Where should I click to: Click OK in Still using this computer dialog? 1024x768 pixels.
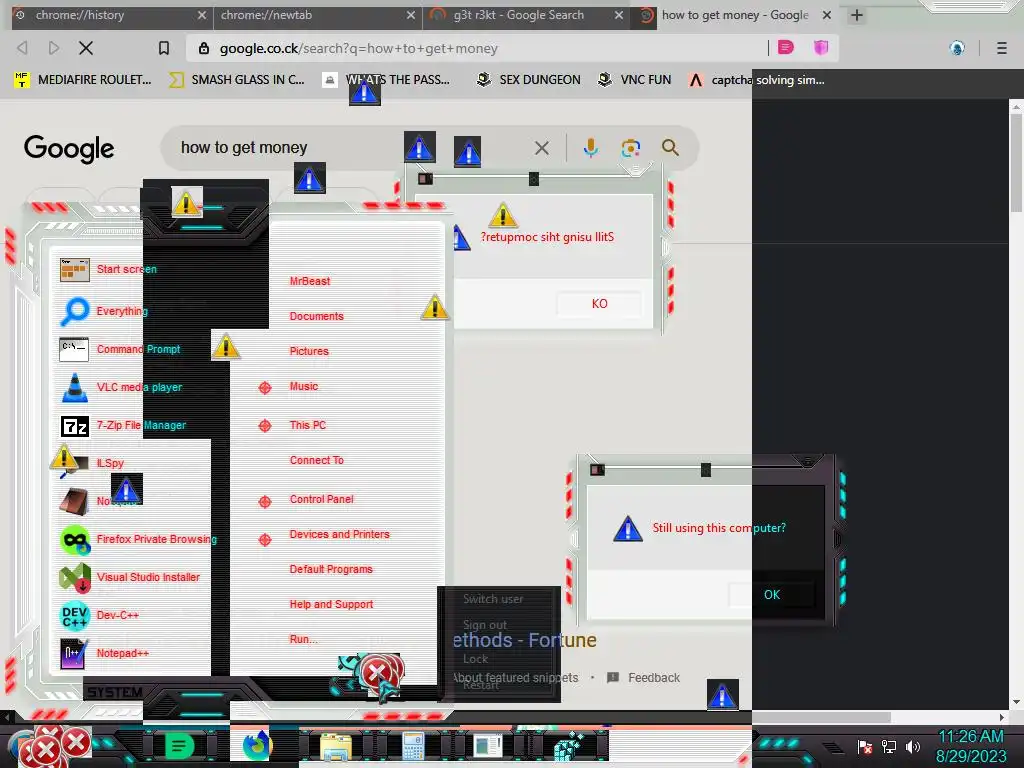772,594
